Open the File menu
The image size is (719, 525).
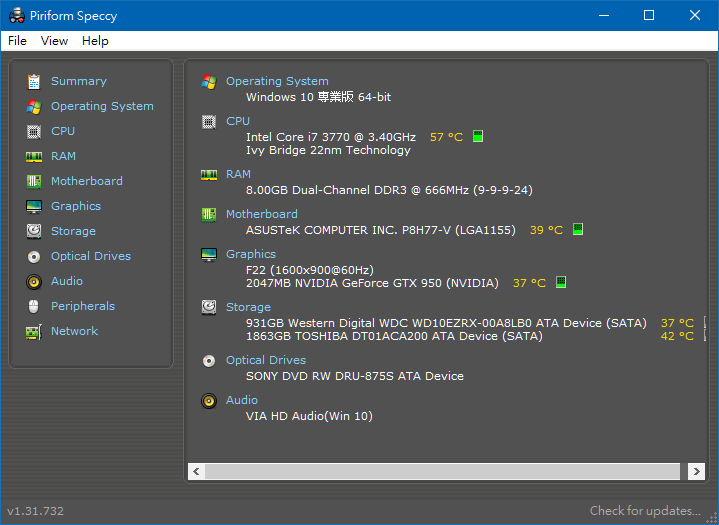click(17, 41)
